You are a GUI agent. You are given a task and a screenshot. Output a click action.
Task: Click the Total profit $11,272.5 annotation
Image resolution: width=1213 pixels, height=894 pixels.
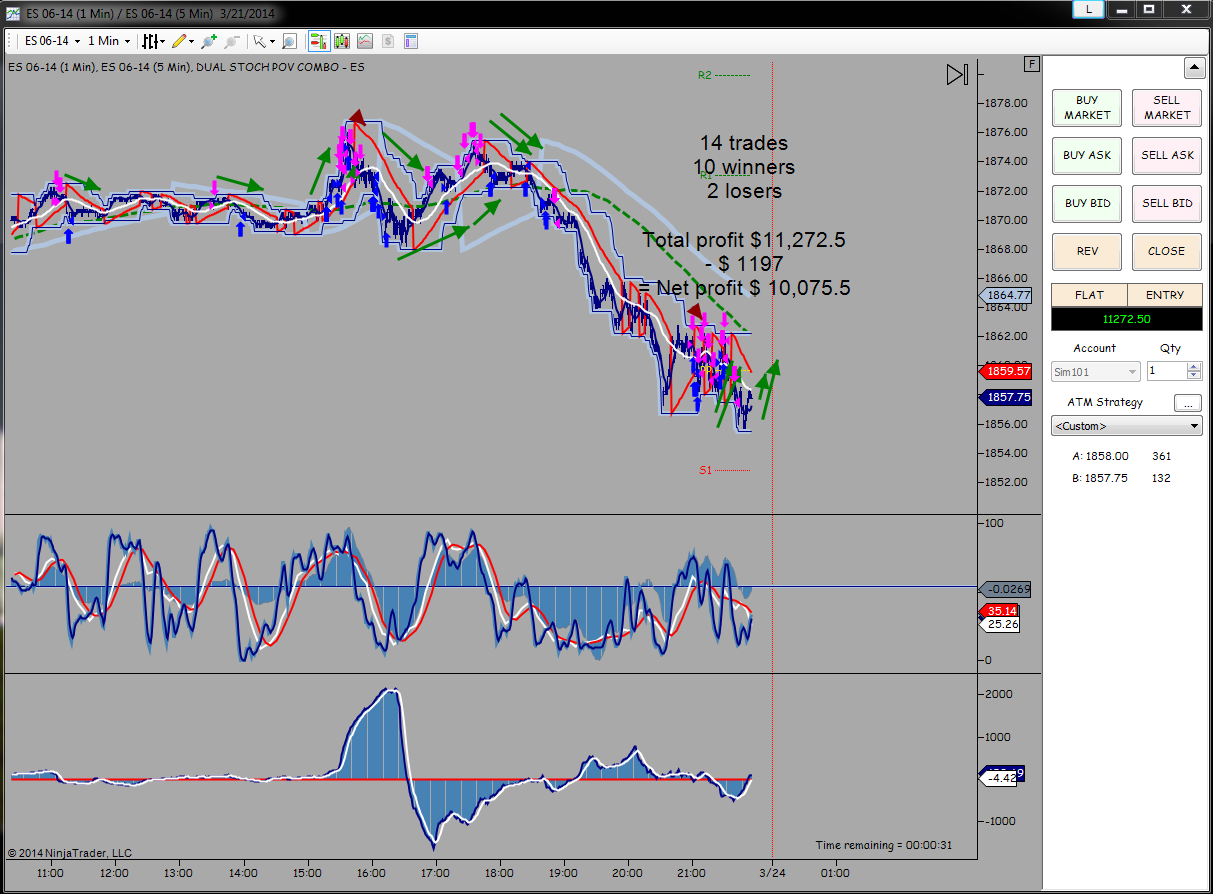click(744, 240)
